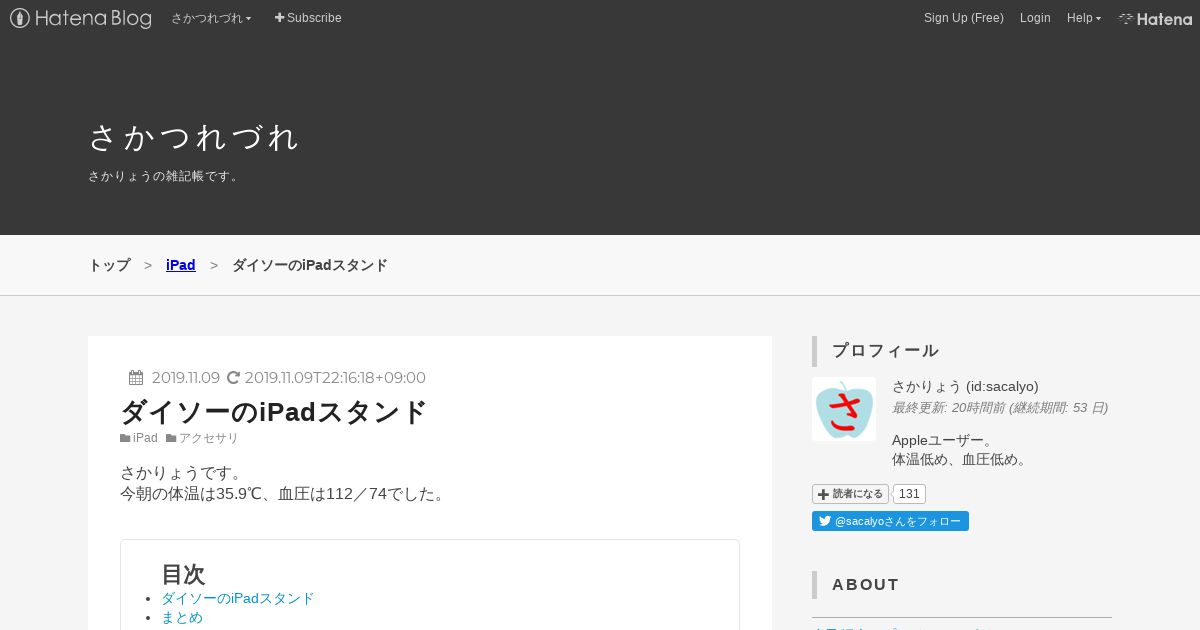The image size is (1200, 630).
Task: Go to the Login page
Action: pos(1035,18)
